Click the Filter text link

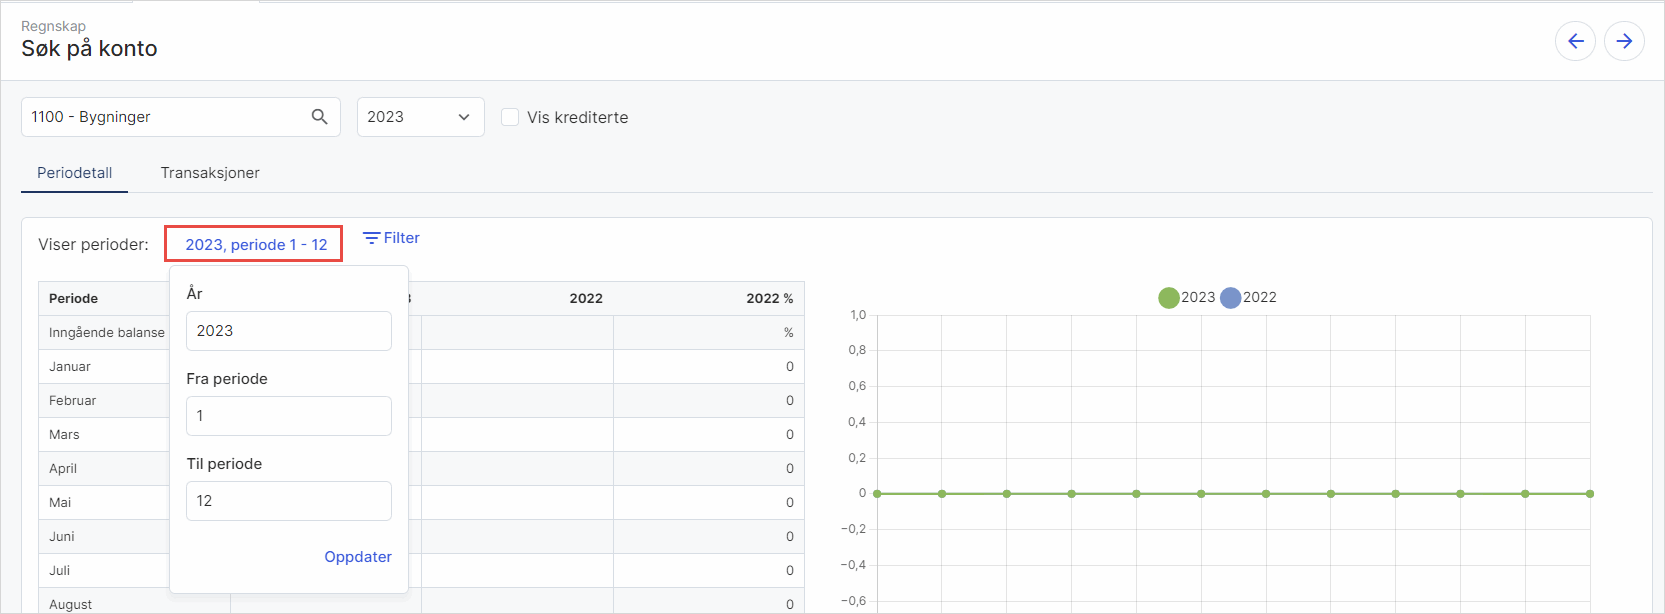click(401, 238)
